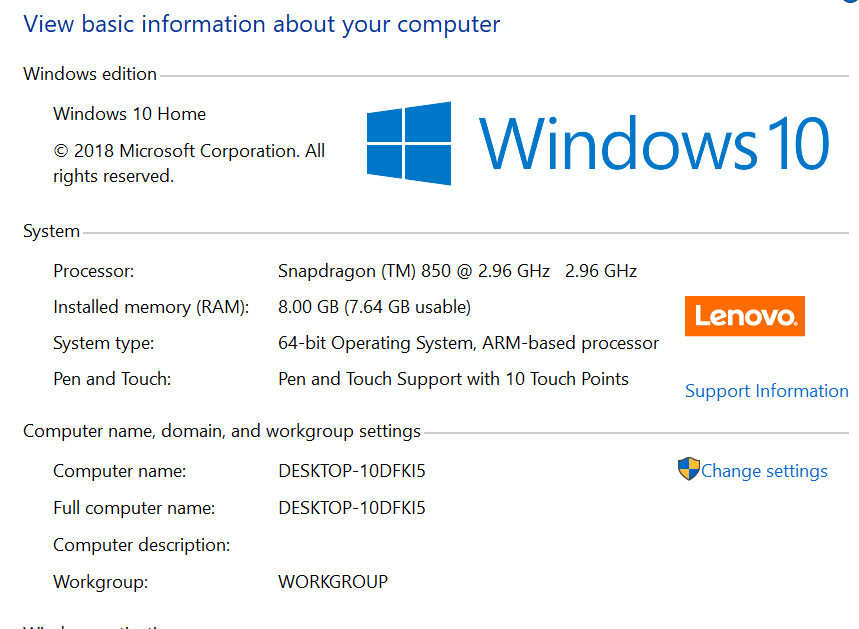859x629 pixels.
Task: Click the computer name, domain, workgroup heading
Action: point(222,432)
